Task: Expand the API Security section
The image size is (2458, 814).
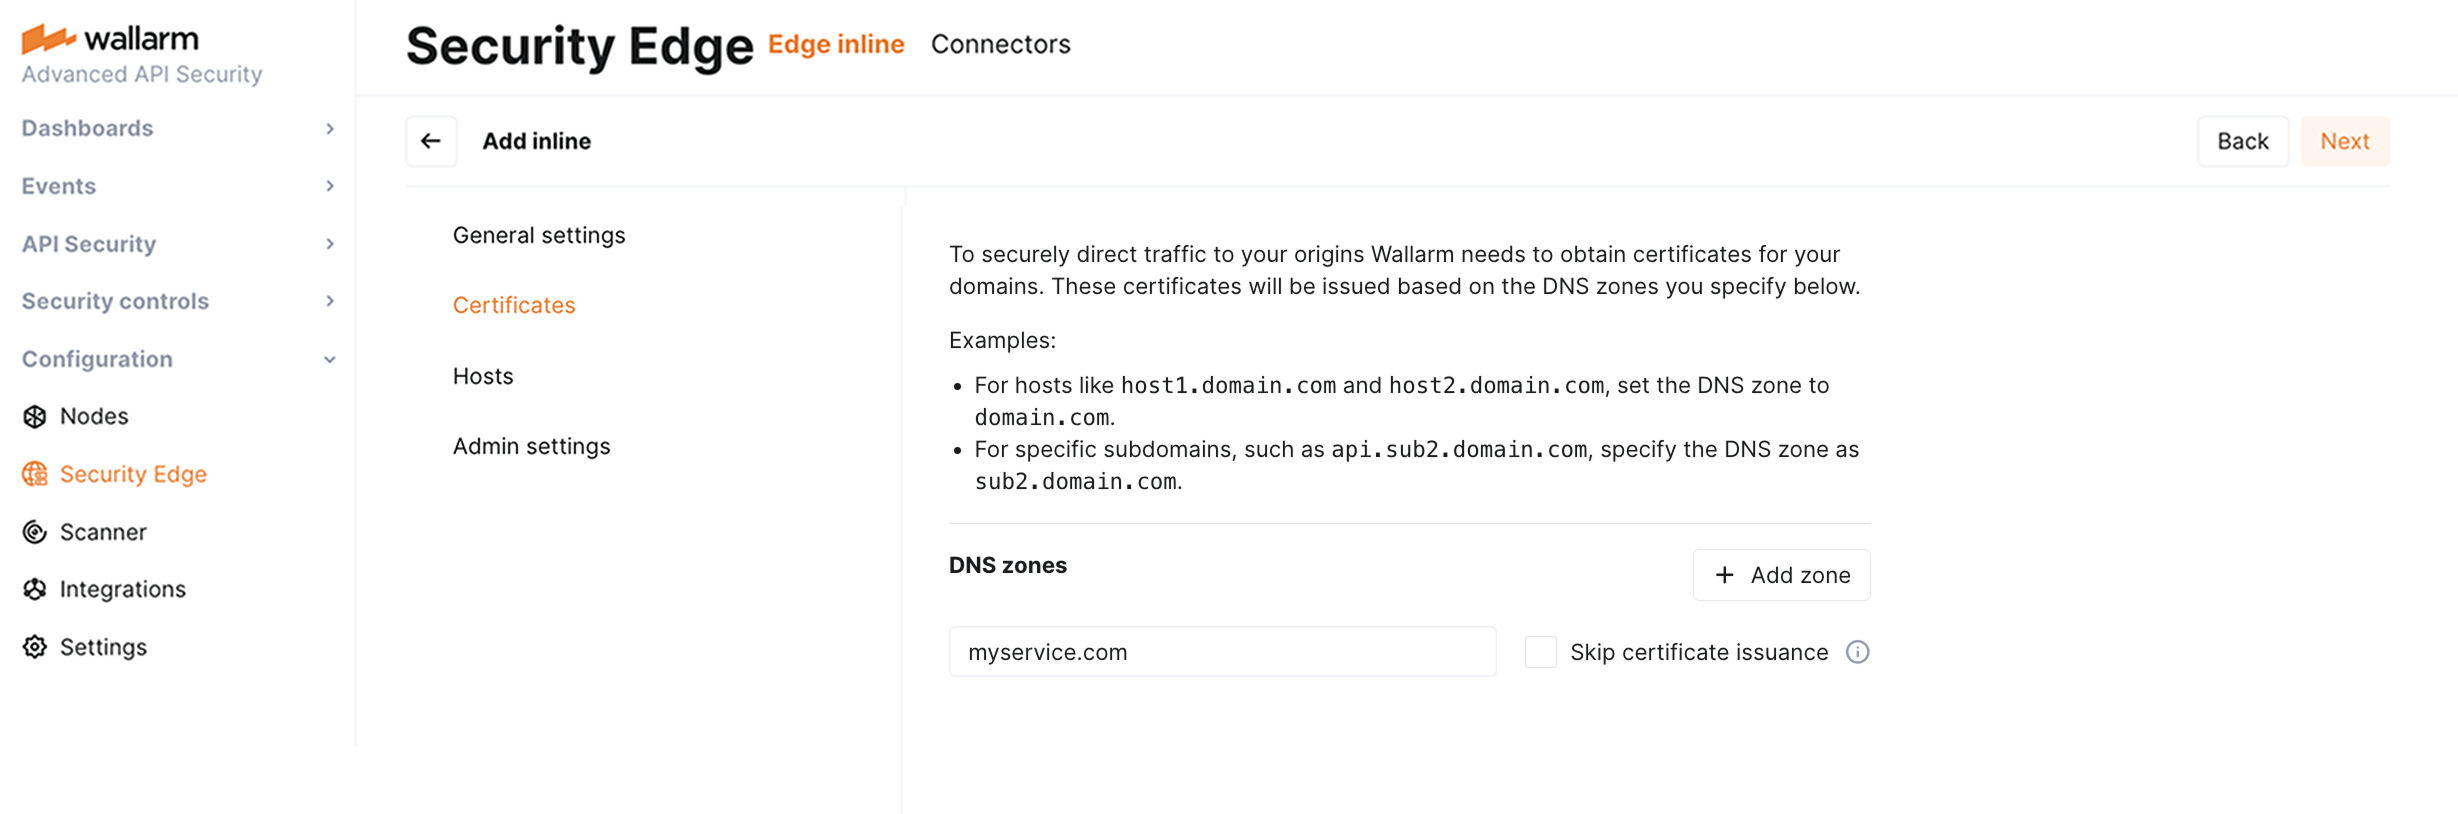Action: point(178,244)
